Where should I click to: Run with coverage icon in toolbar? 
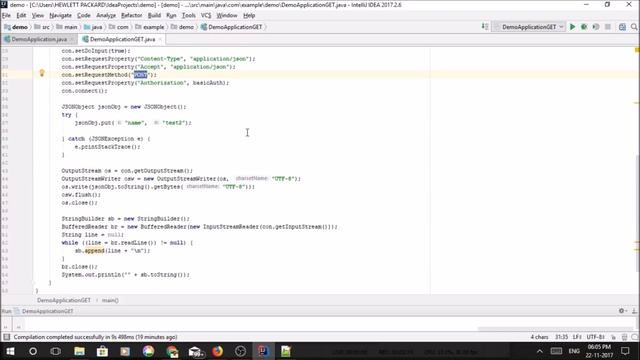coord(596,27)
